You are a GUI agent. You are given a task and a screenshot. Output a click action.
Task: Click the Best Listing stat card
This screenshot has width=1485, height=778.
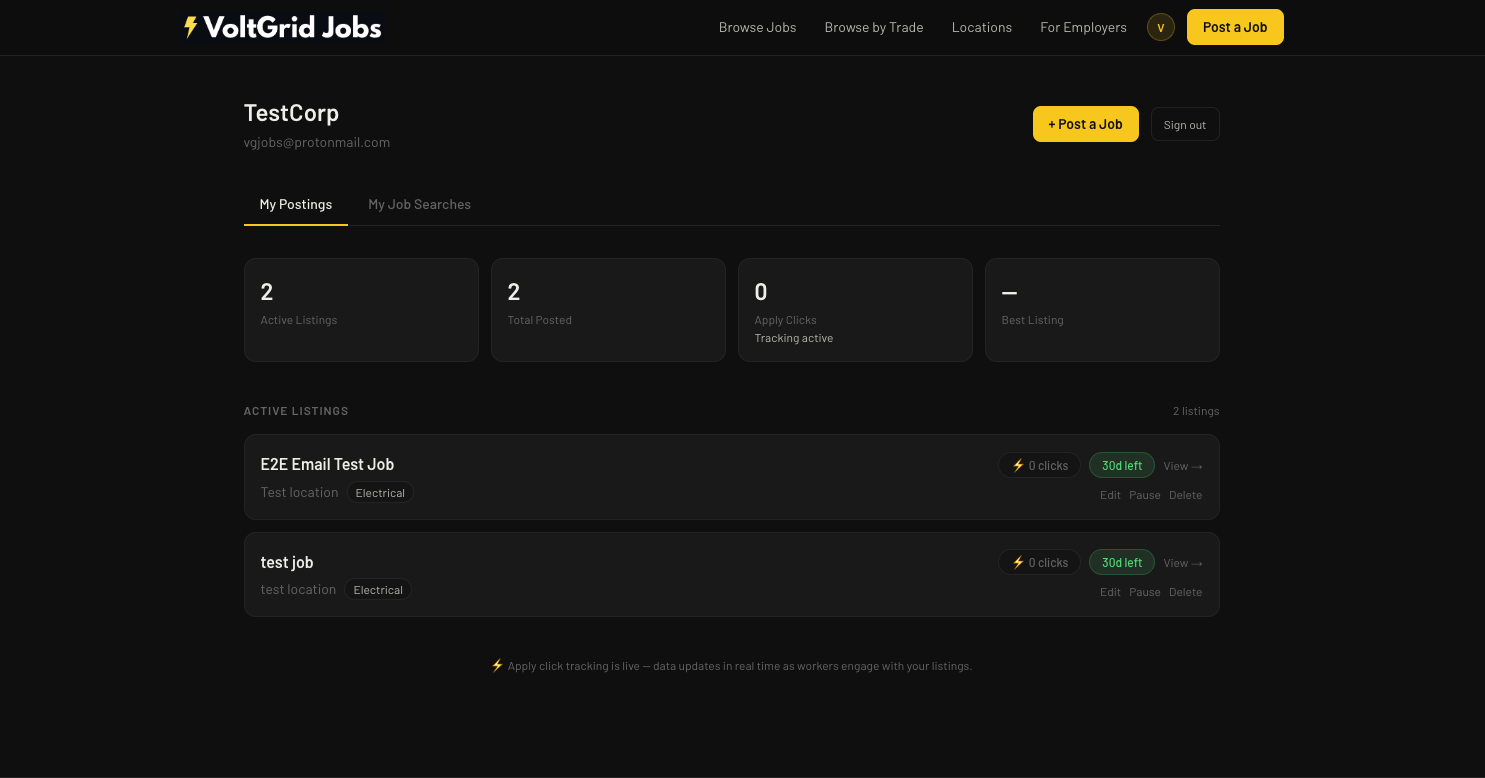[1102, 310]
